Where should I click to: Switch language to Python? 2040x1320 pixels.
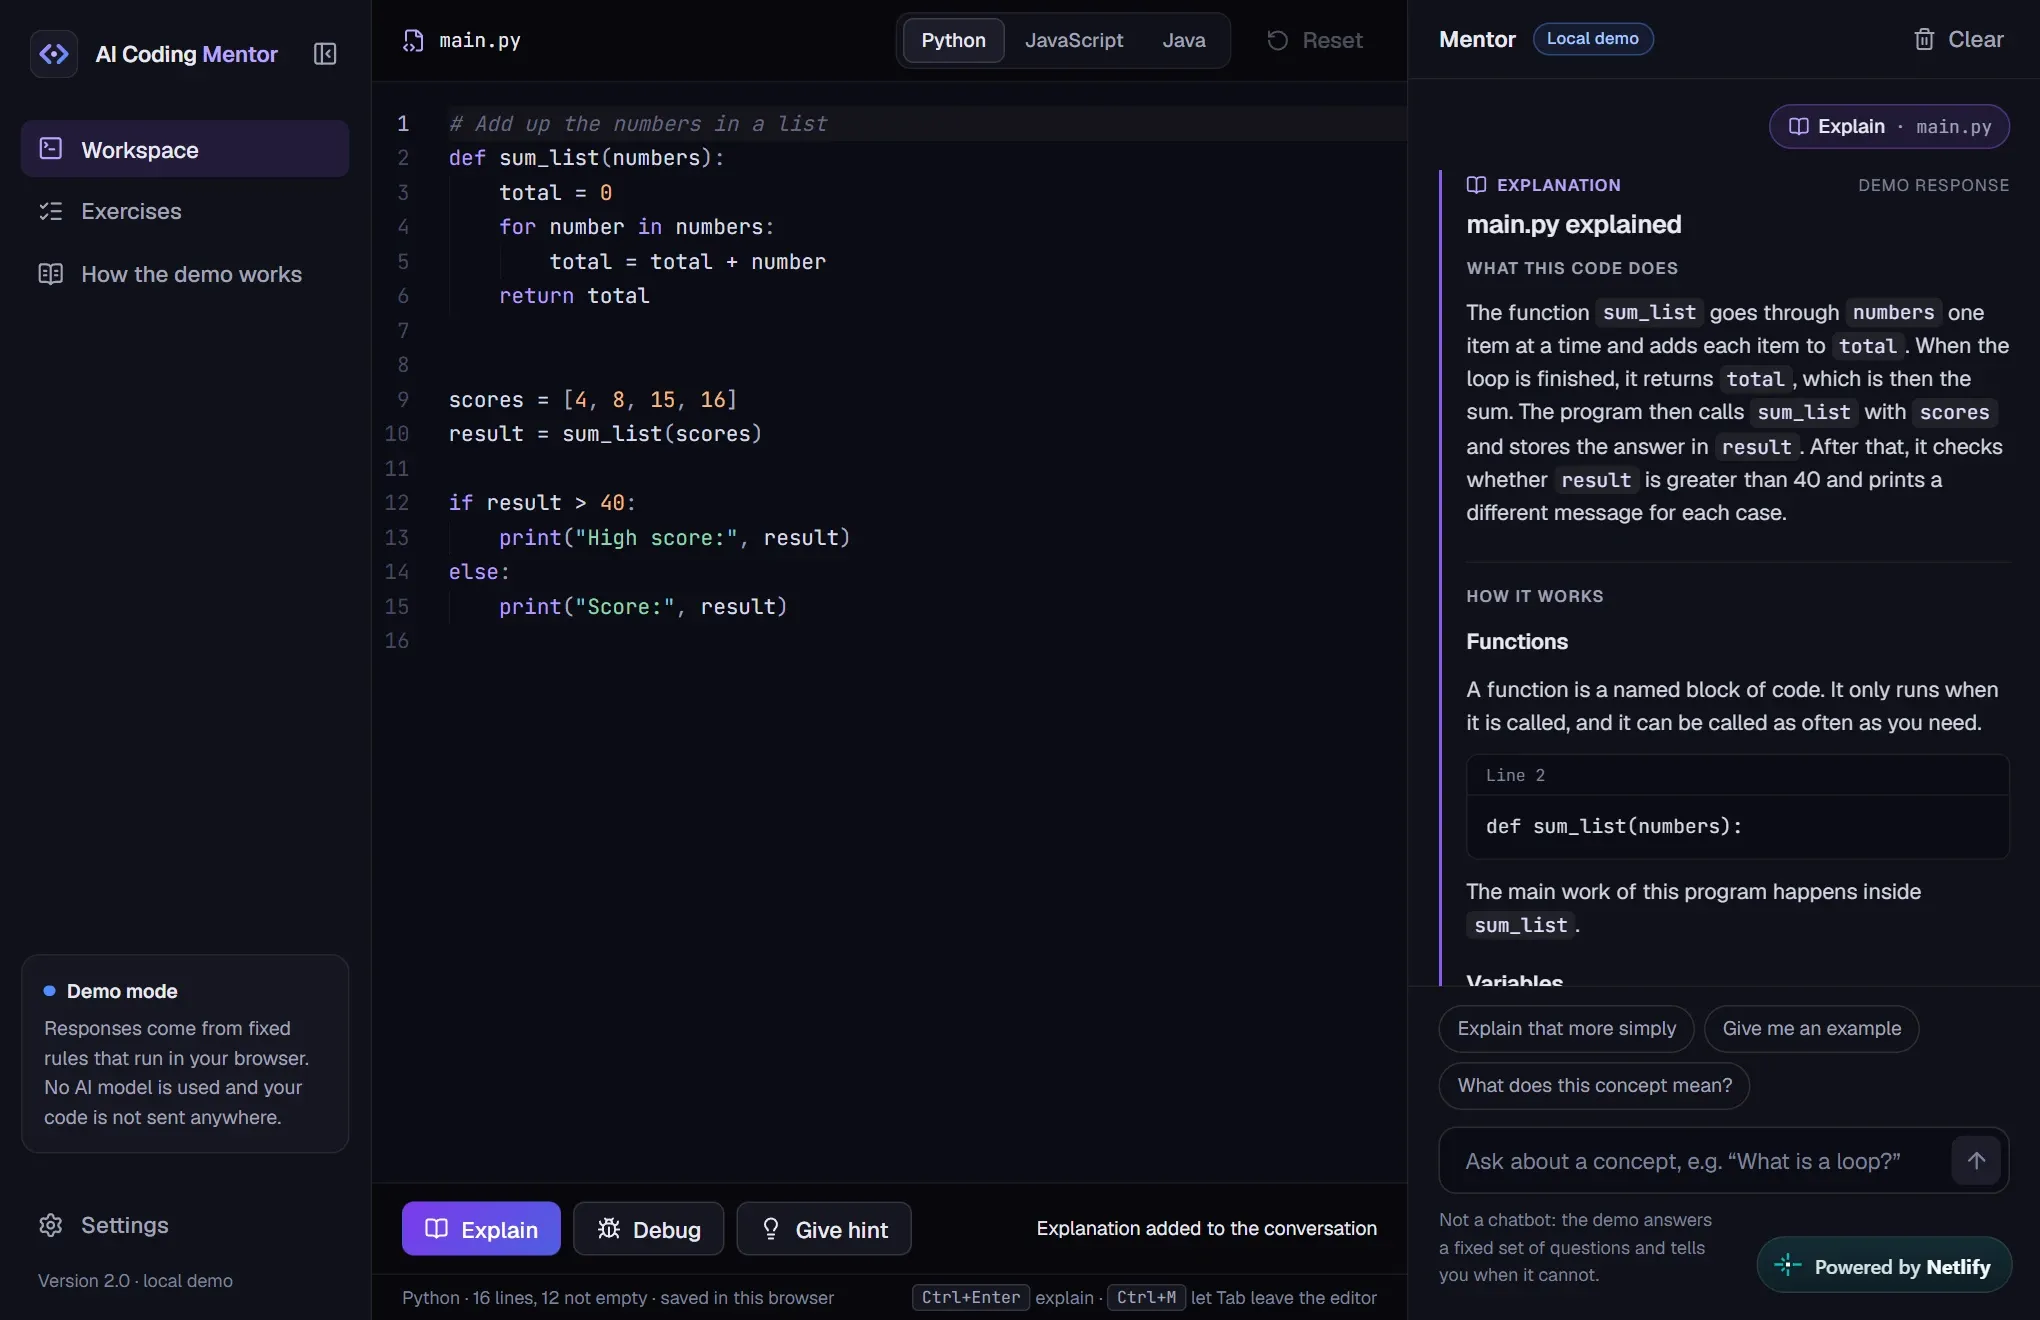point(953,40)
